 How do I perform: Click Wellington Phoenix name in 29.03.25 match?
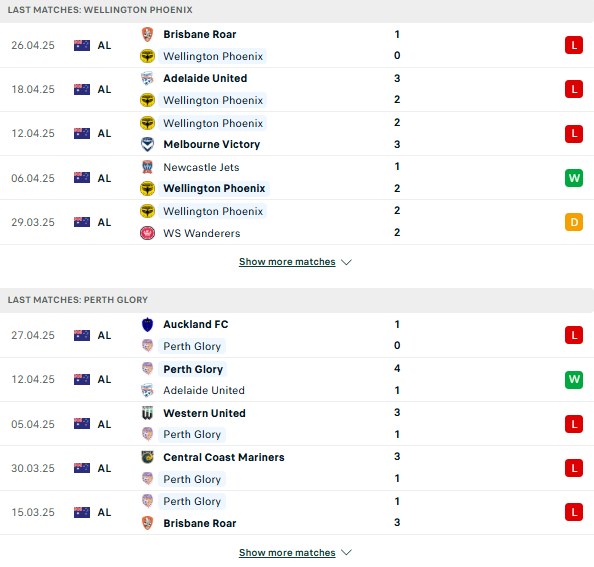click(213, 211)
